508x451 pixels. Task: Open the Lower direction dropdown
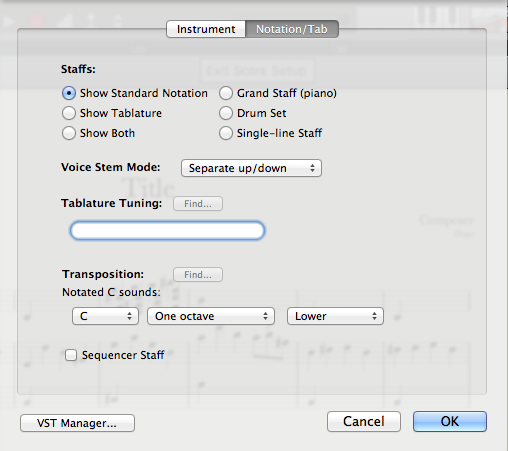(335, 316)
